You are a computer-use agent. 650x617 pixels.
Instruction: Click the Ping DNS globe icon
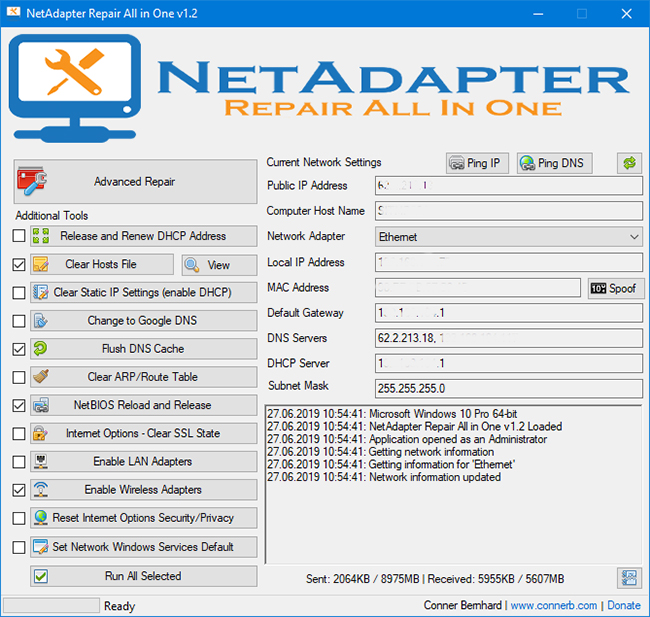[x=527, y=163]
